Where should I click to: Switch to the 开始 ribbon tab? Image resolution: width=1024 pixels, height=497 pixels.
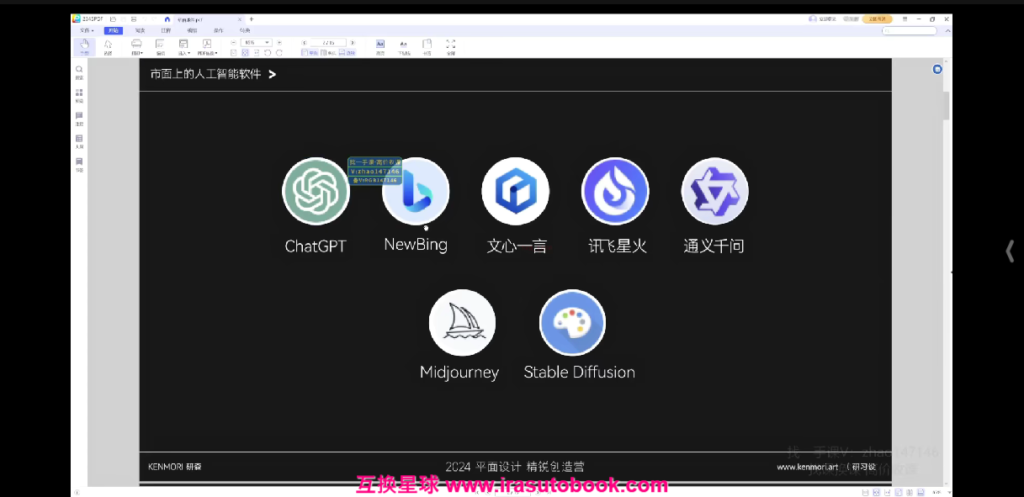(x=113, y=31)
